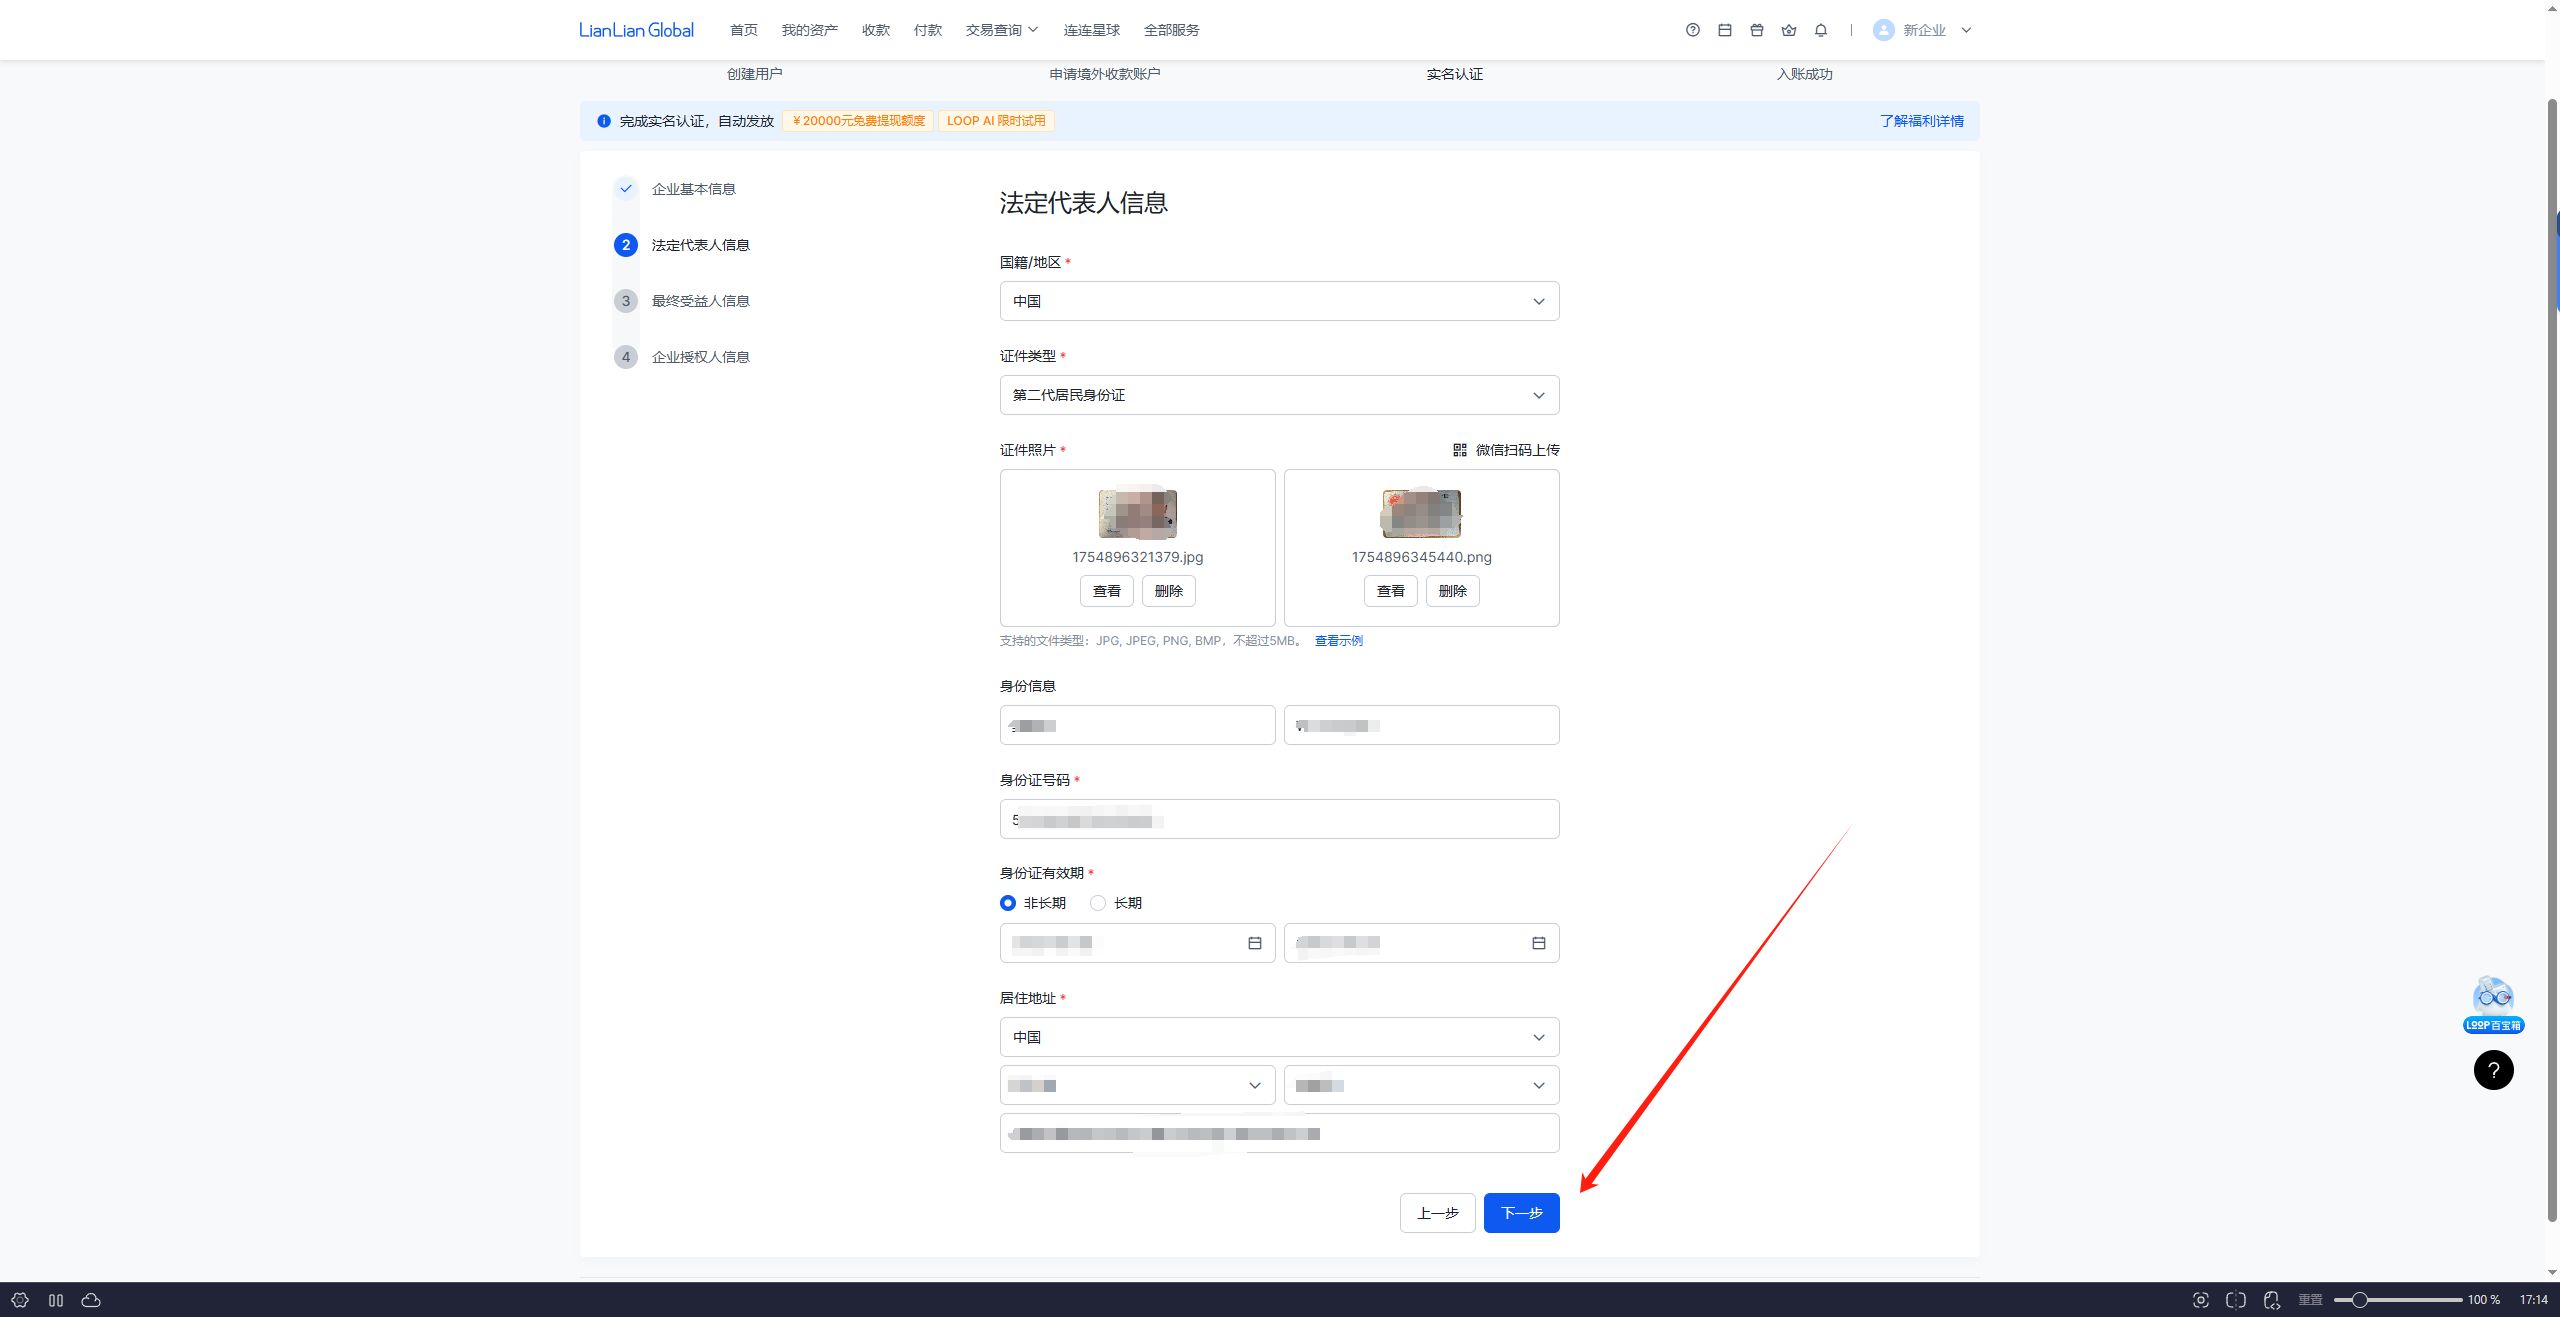
Task: Go to 我的资产 in top navigation
Action: (809, 30)
